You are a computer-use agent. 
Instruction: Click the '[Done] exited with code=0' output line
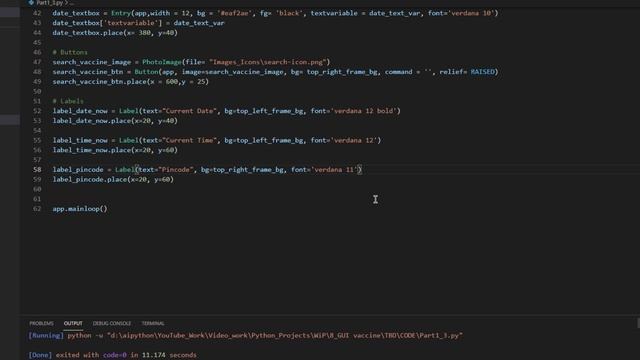point(112,355)
